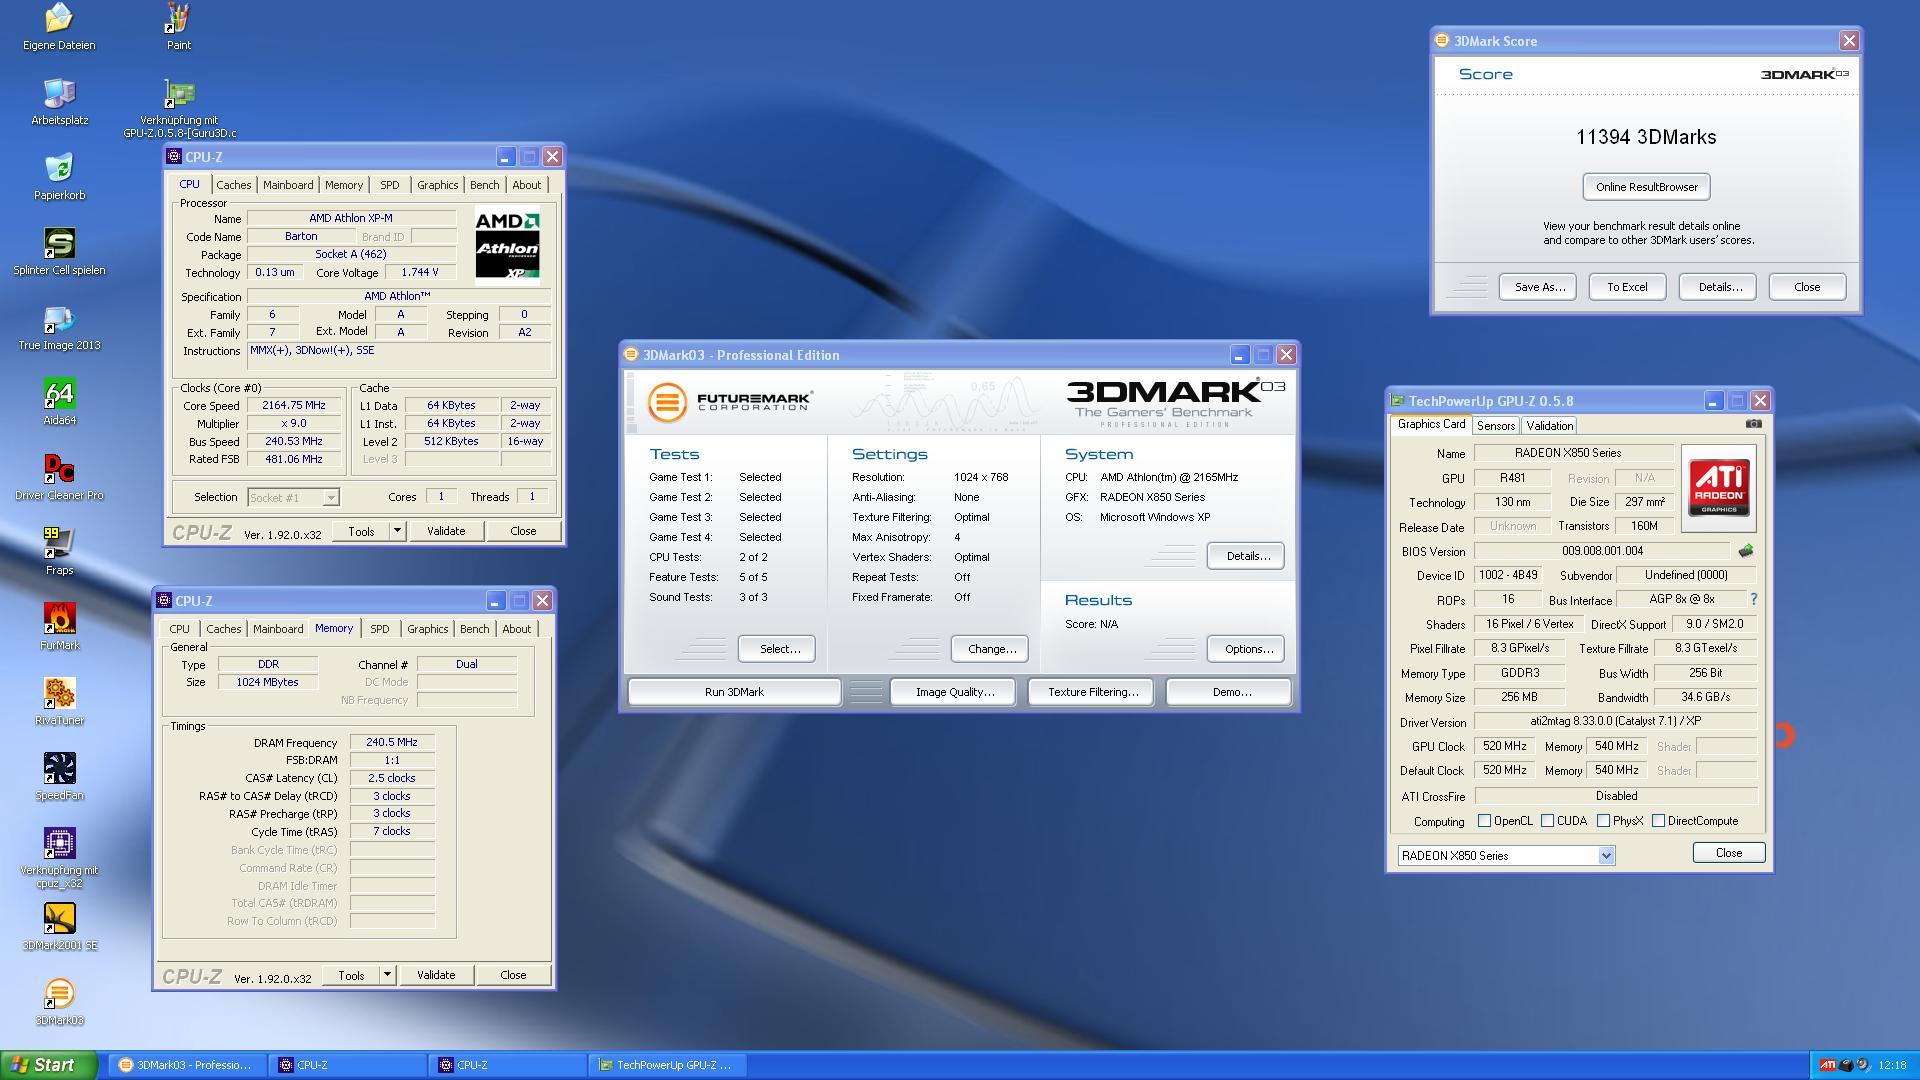Image resolution: width=1920 pixels, height=1080 pixels.
Task: Toggle the CUDA checkbox
Action: [1548, 821]
